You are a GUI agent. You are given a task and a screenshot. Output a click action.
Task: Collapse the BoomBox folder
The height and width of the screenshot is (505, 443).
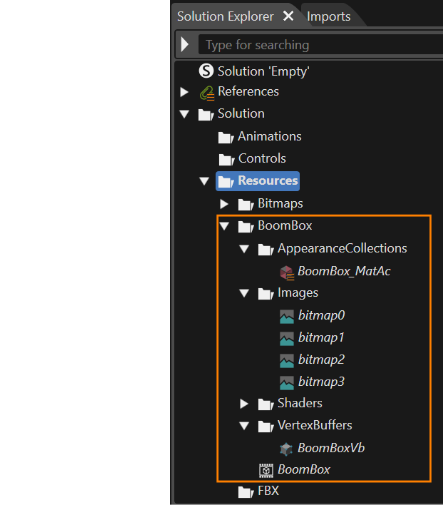224,226
